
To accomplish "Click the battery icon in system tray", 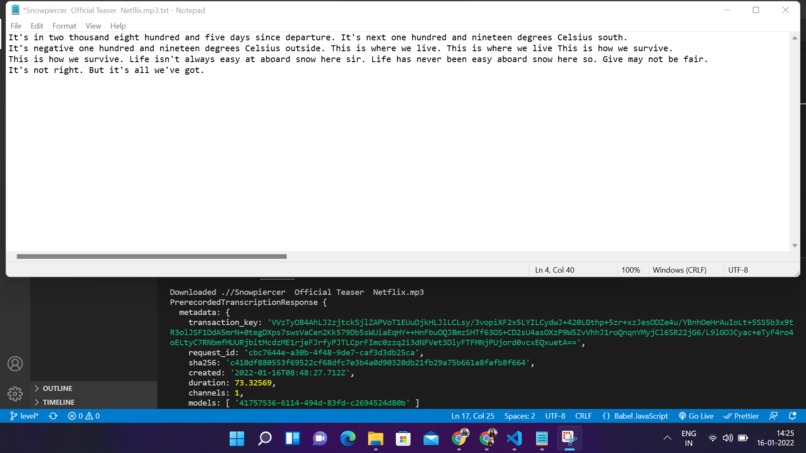I will click(743, 438).
